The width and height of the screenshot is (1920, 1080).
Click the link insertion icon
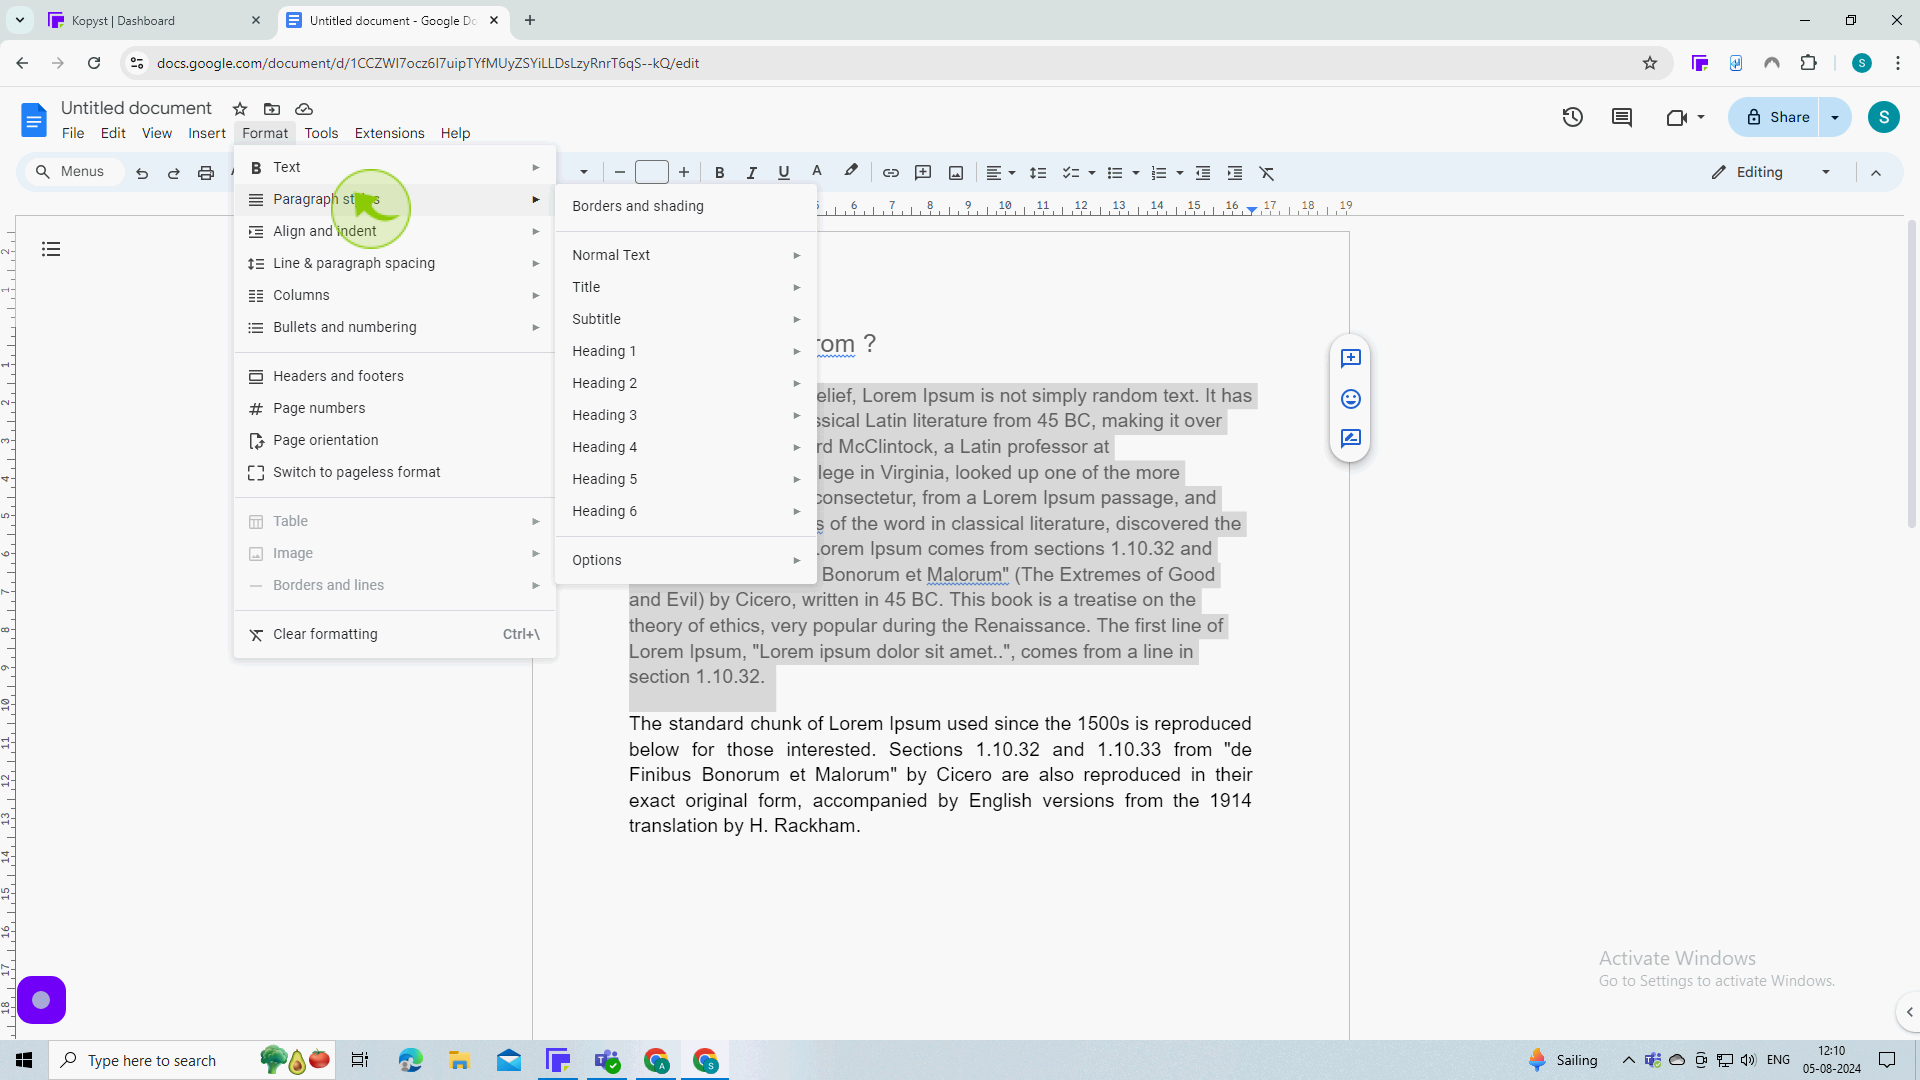click(x=891, y=173)
